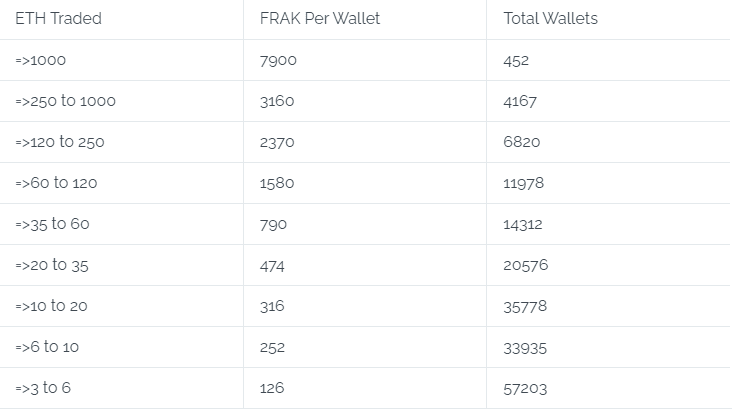The height and width of the screenshot is (417, 741).
Task: Click the 452 total wallets cell
Action: pyautogui.click(x=516, y=61)
